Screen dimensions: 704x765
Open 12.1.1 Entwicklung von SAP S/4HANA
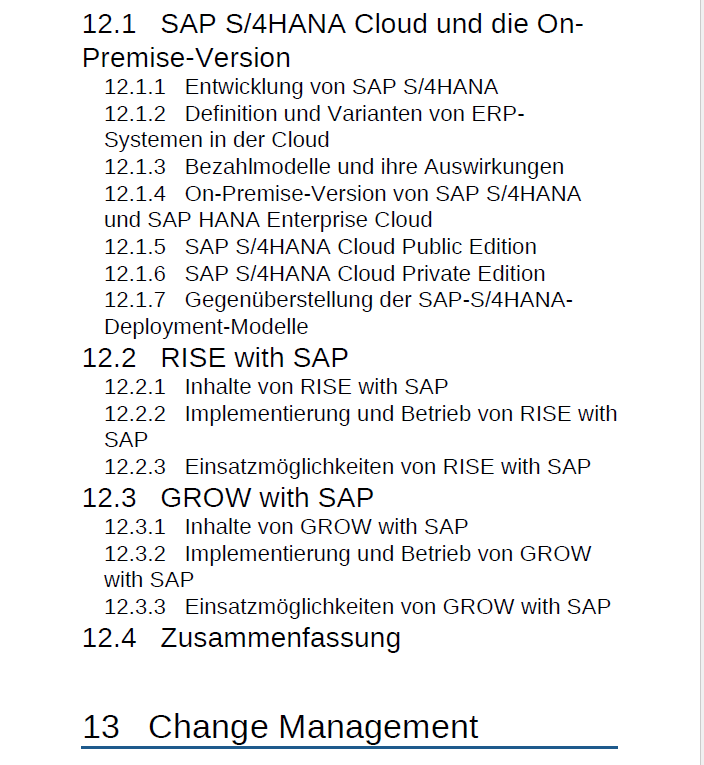coord(301,87)
